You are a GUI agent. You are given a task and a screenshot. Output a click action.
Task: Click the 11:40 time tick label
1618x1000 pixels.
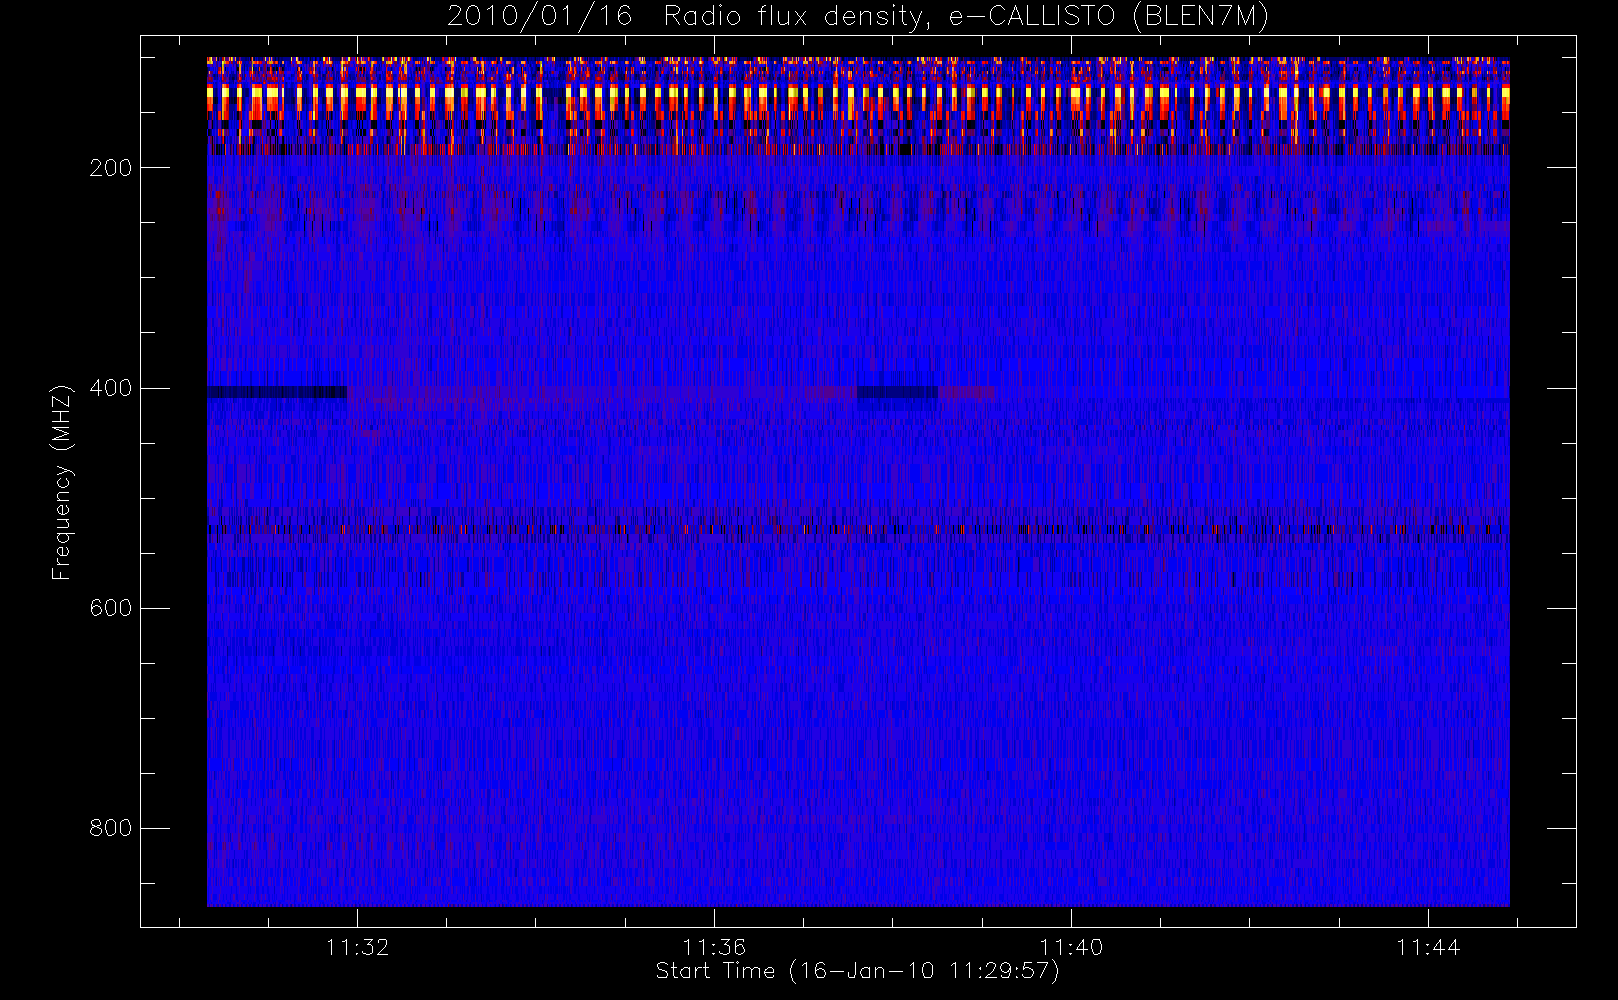pyautogui.click(x=1071, y=947)
